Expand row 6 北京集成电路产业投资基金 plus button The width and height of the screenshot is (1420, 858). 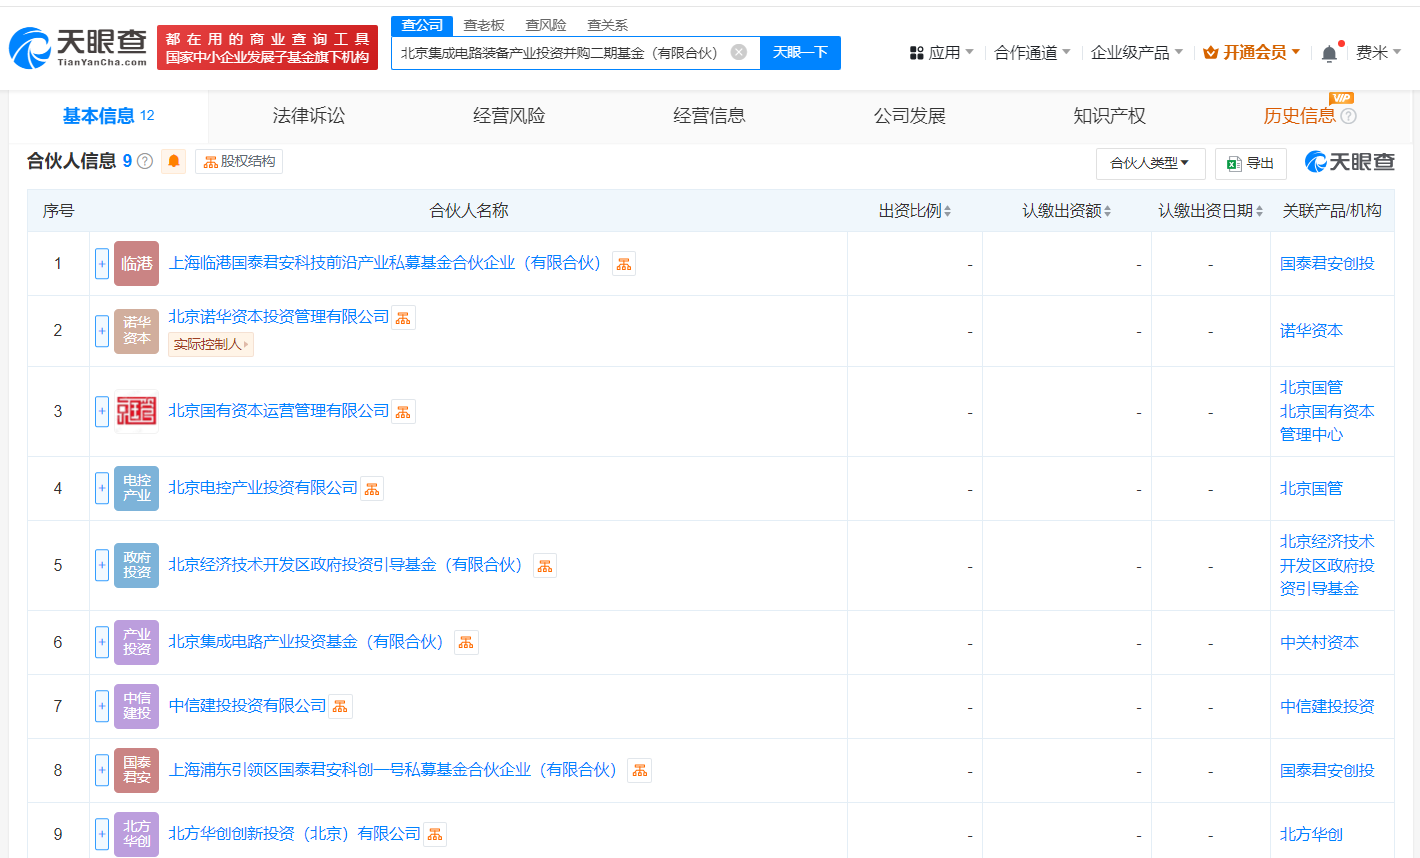(102, 642)
